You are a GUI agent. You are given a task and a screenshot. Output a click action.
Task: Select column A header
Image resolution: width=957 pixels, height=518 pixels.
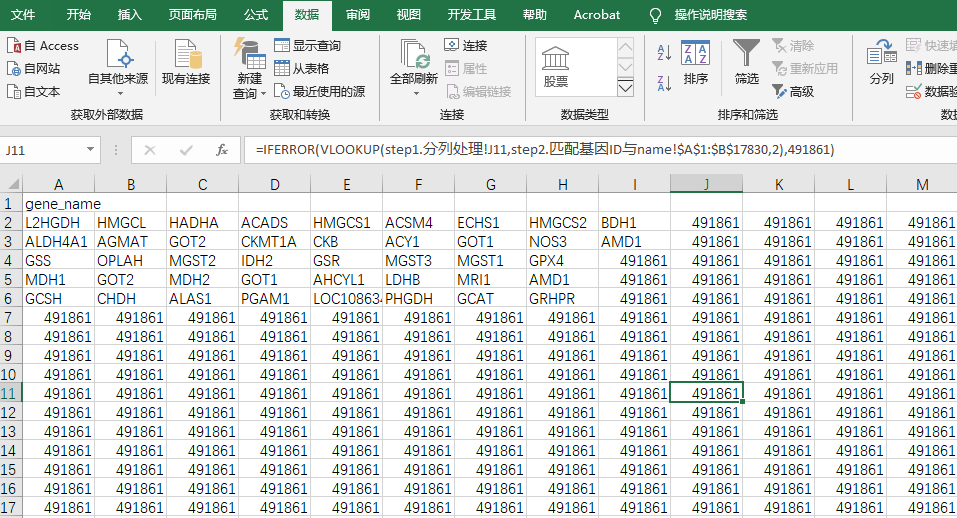point(59,184)
